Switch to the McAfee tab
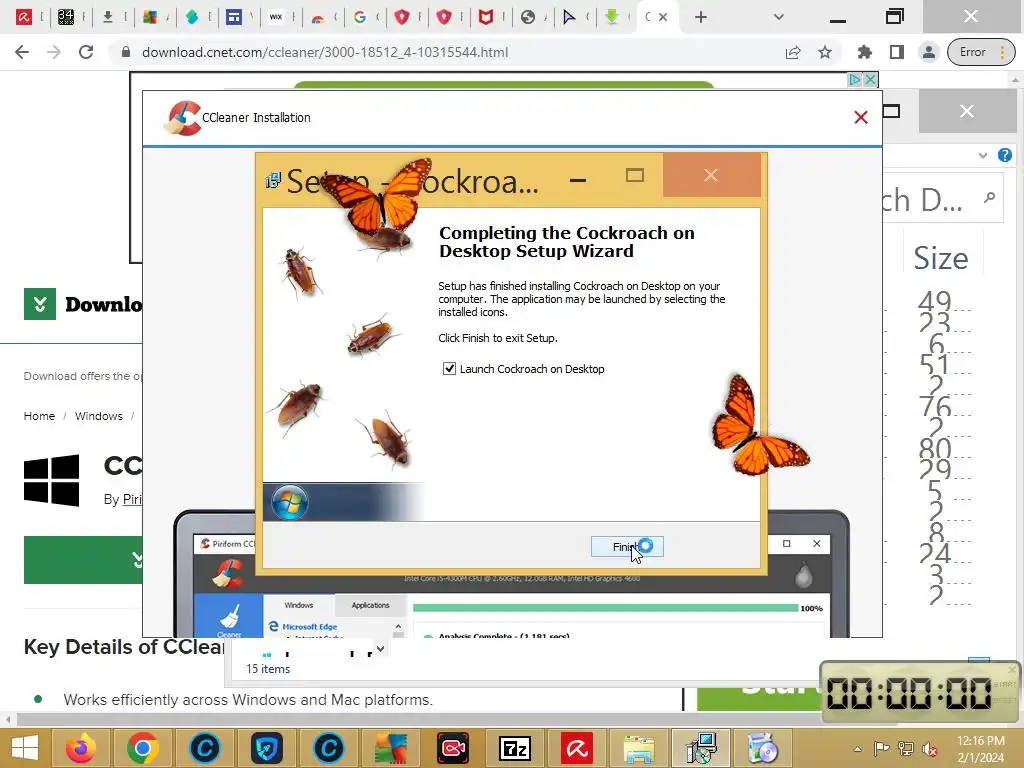The height and width of the screenshot is (768, 1024). pos(485,17)
